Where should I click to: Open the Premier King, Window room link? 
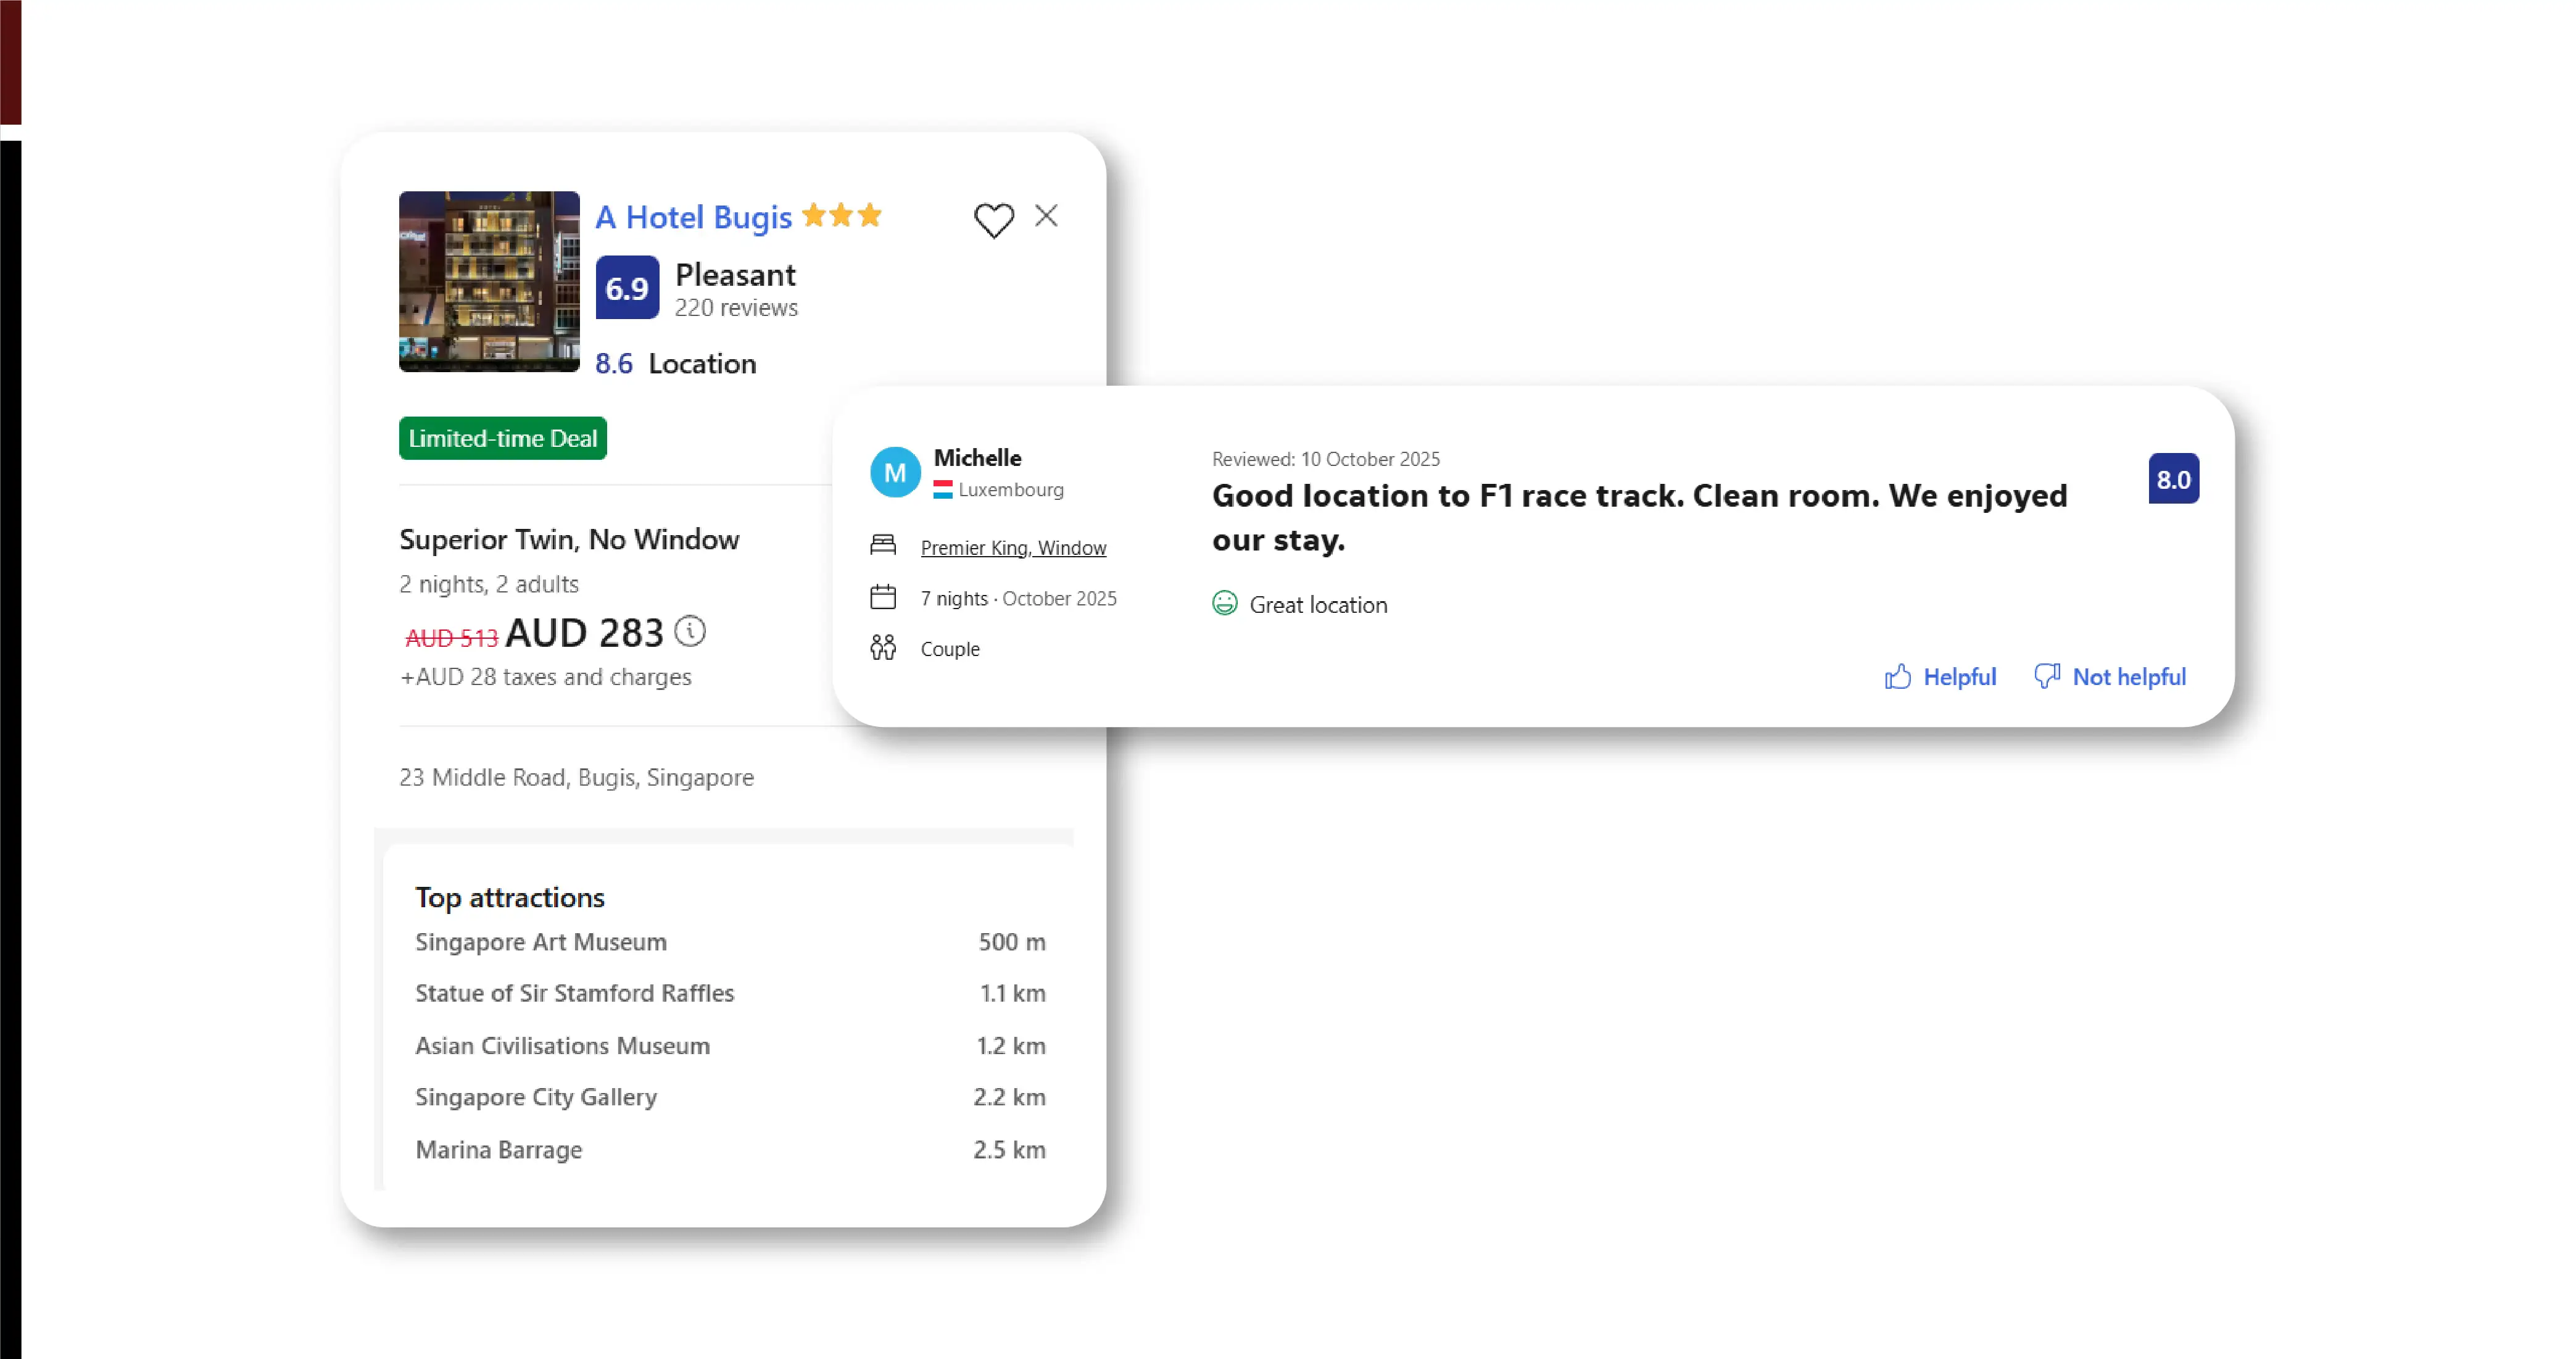pos(1013,548)
